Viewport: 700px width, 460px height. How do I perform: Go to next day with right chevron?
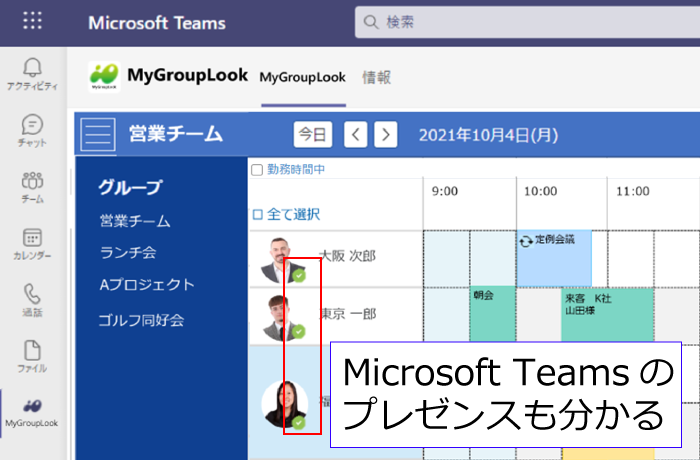coord(386,134)
